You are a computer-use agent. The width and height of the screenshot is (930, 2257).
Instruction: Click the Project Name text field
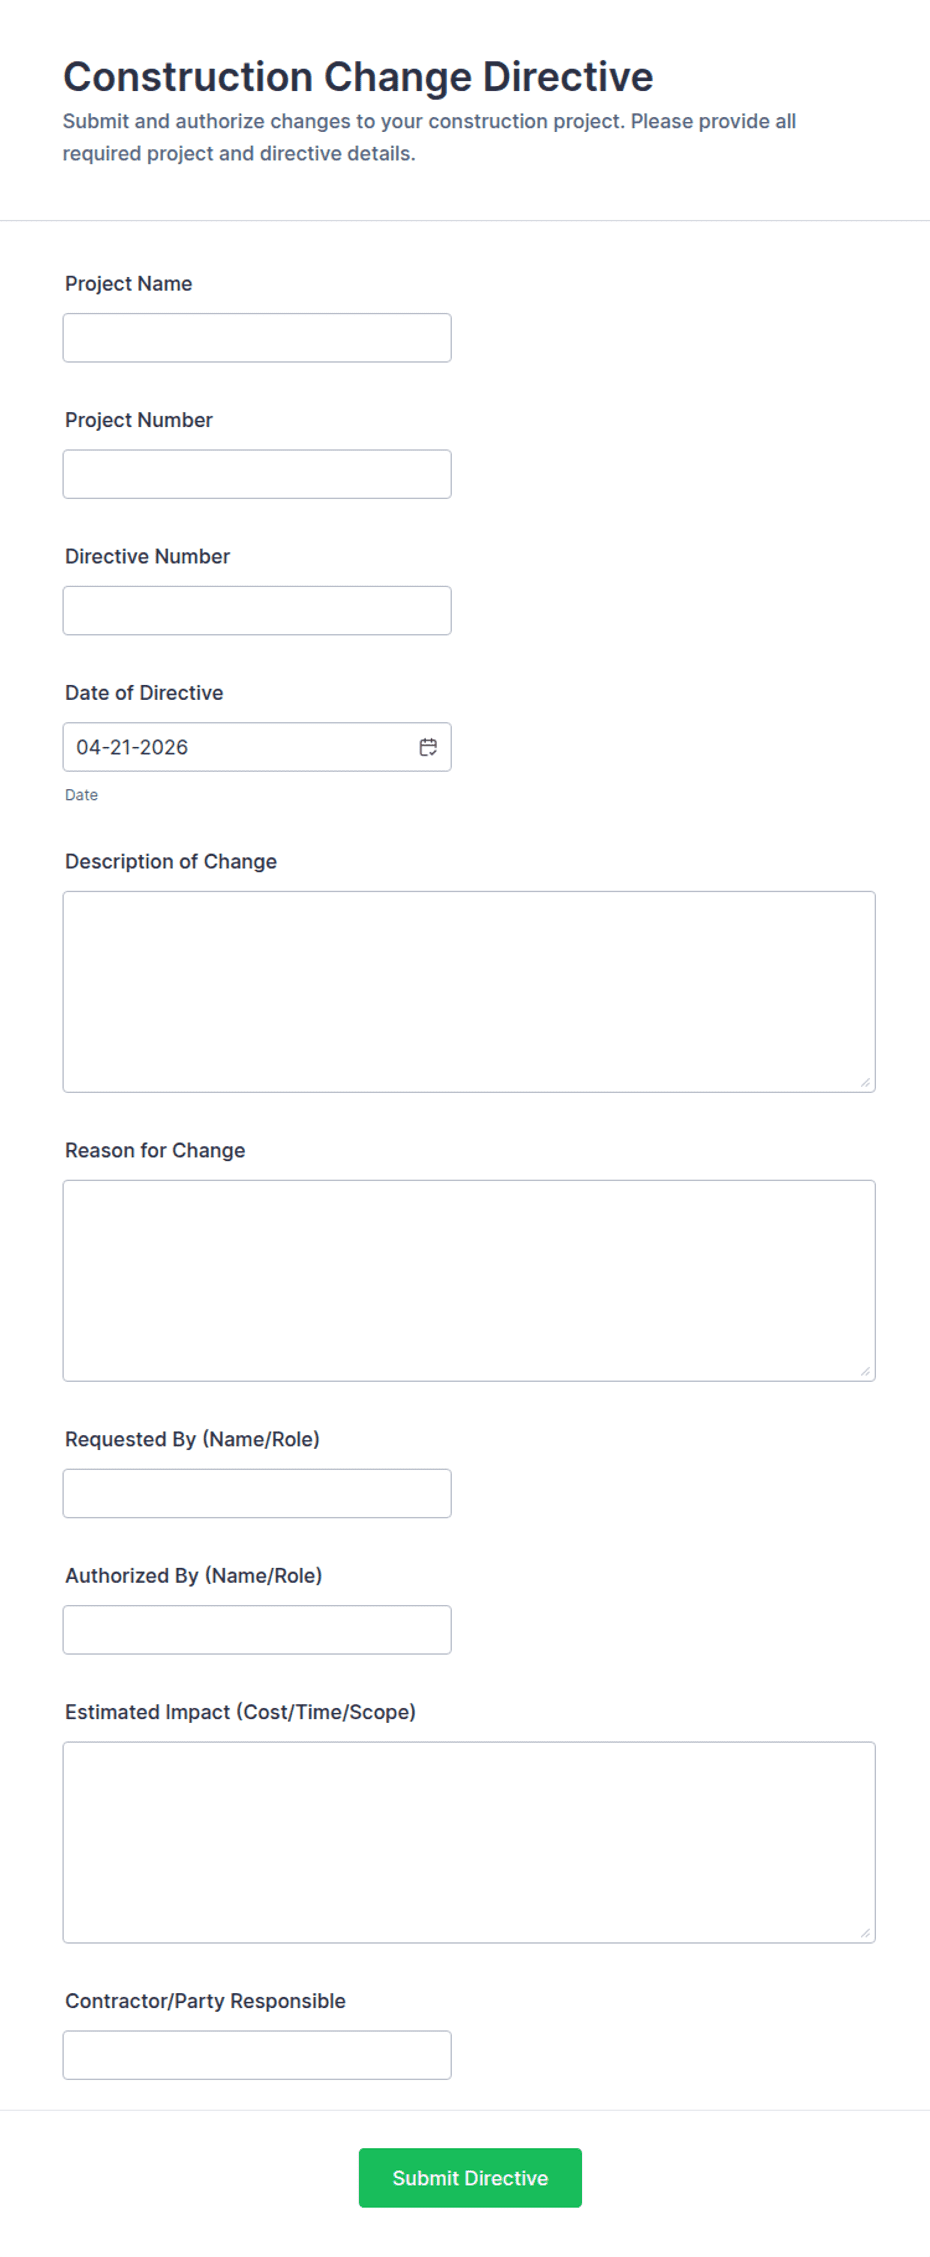(257, 338)
